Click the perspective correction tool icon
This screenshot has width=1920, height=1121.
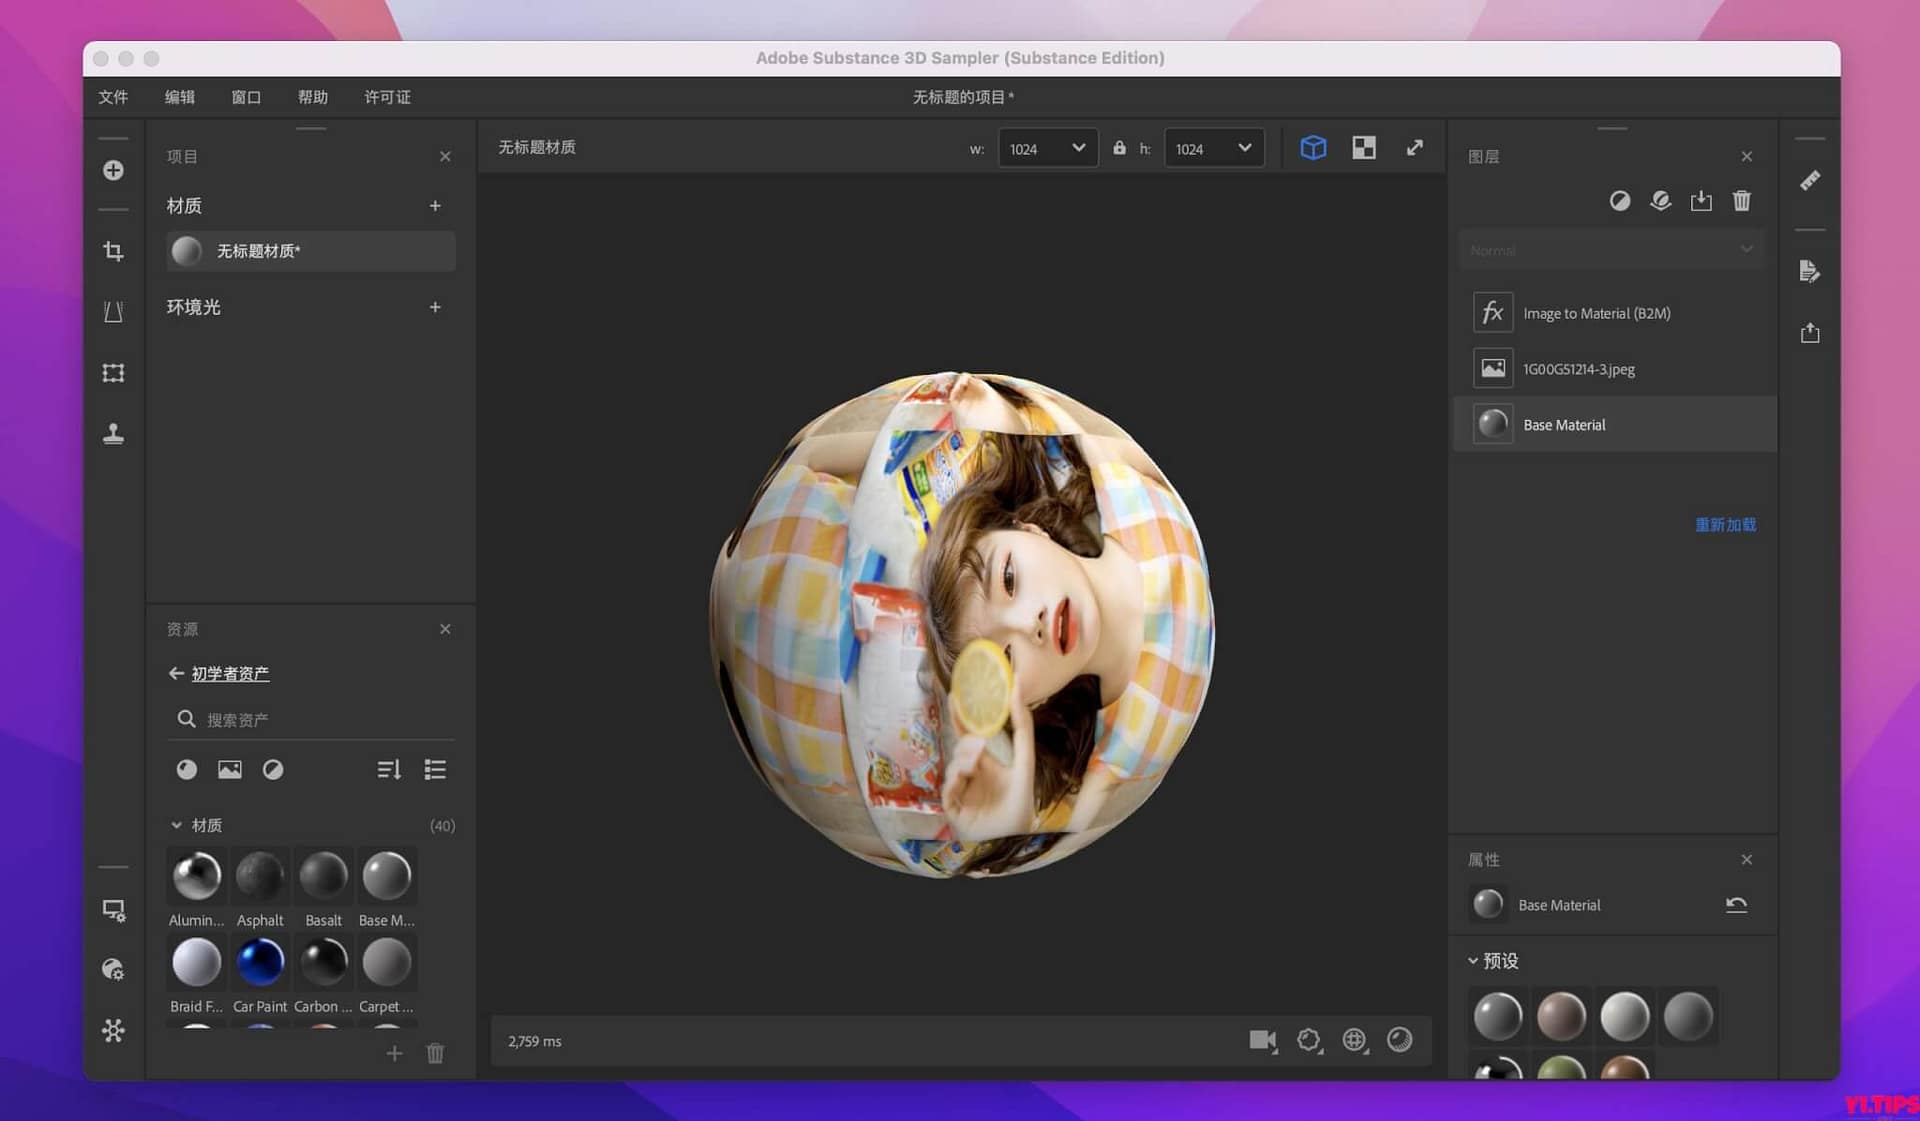coord(113,311)
